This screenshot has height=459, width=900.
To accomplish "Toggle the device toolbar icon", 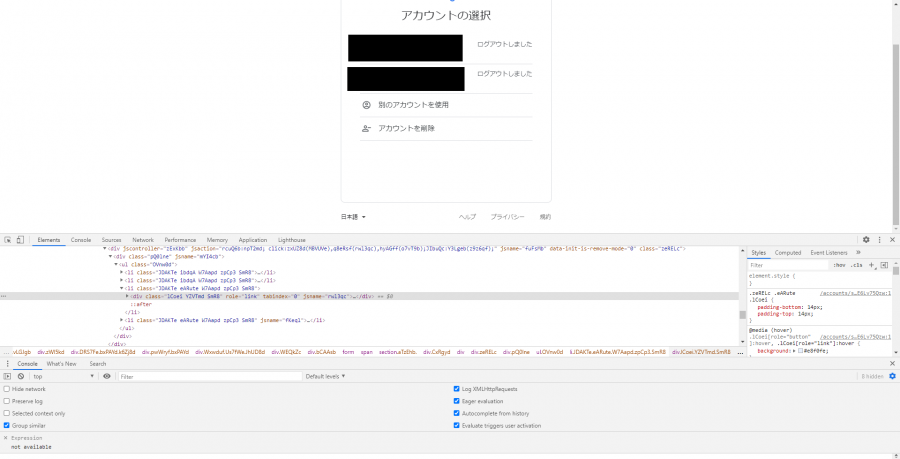I will pyautogui.click(x=20, y=240).
